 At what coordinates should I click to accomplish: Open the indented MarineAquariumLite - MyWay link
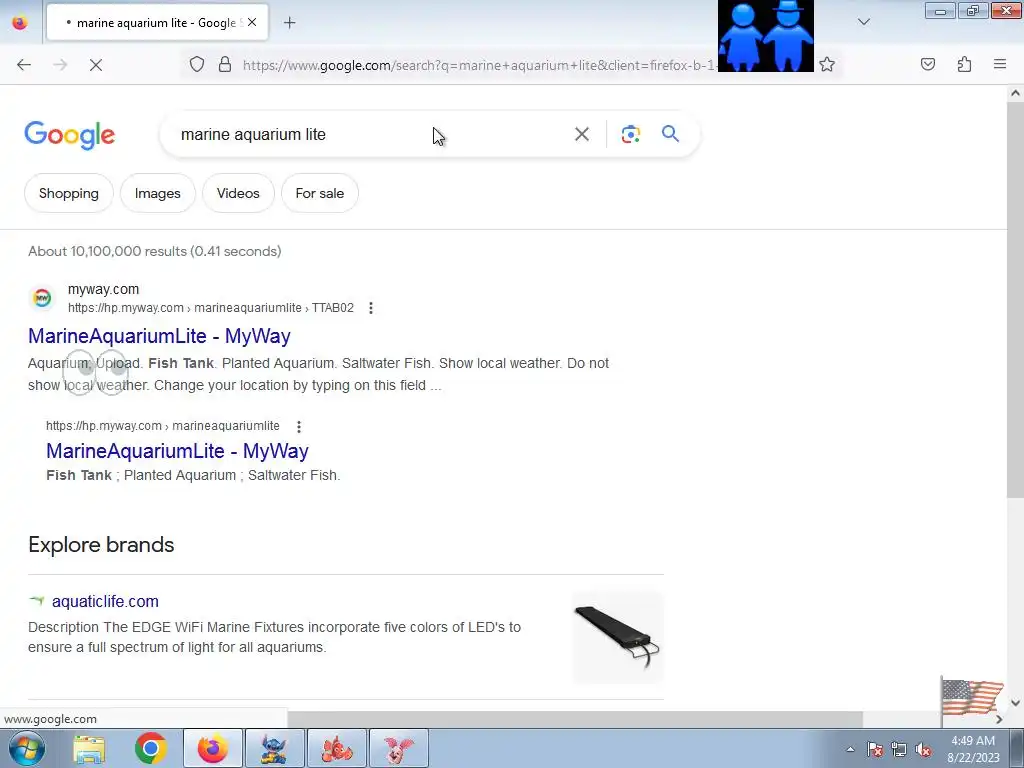[177, 451]
